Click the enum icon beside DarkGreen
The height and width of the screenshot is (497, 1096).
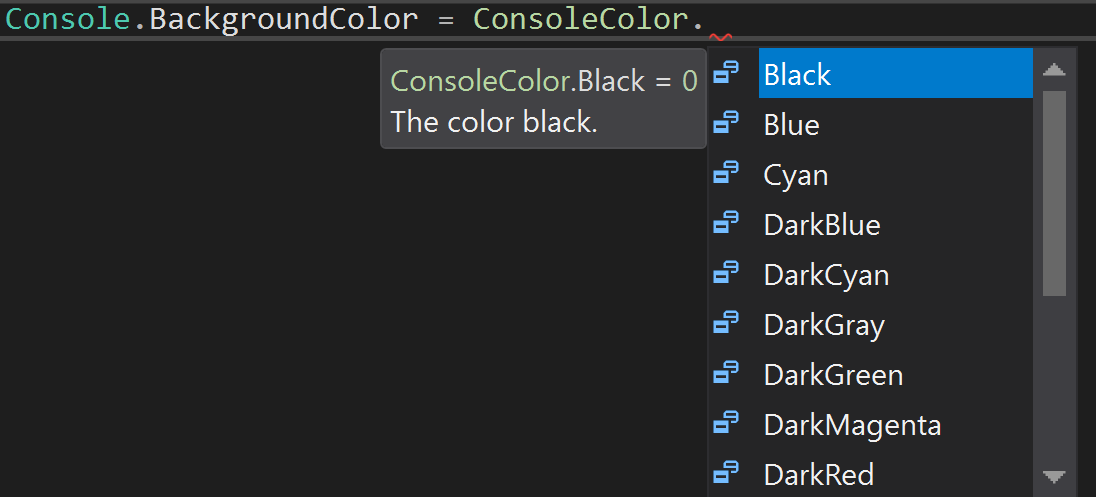pos(726,373)
